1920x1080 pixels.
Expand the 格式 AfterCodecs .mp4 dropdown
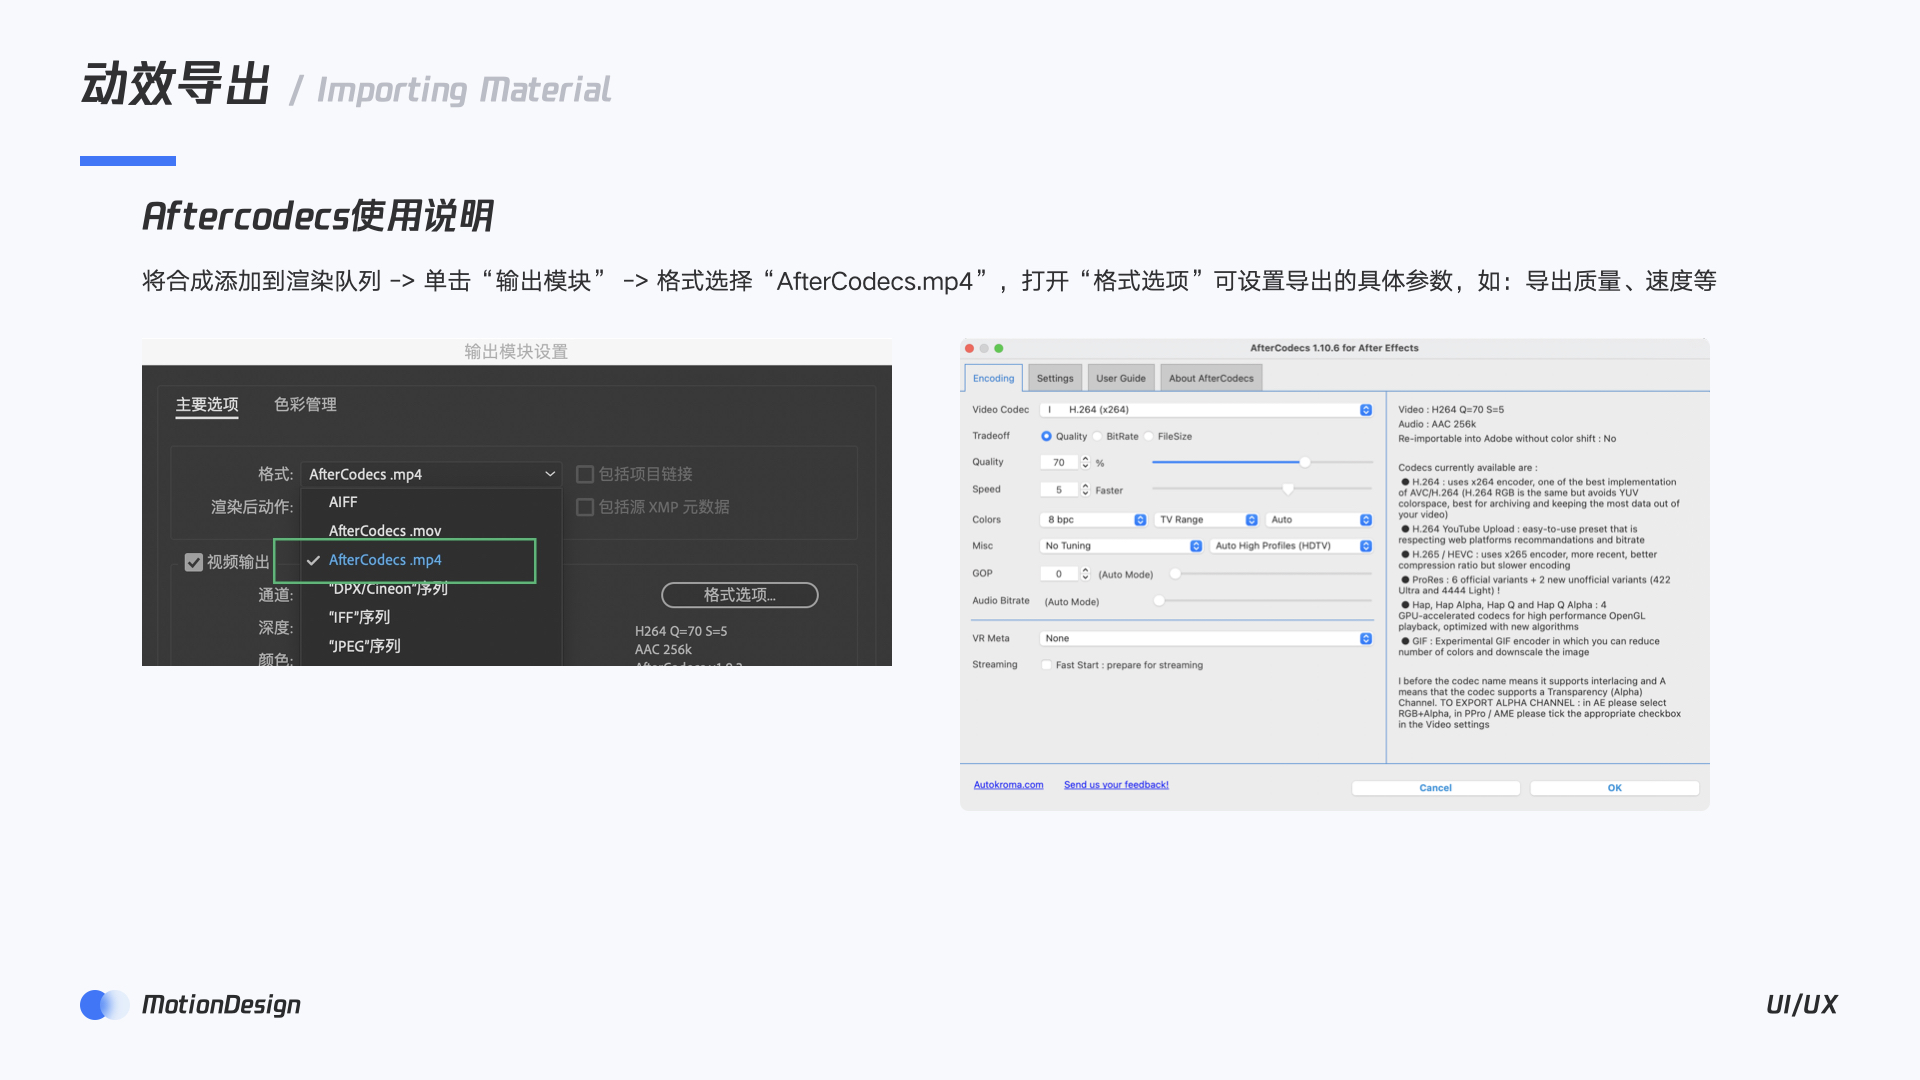[431, 474]
